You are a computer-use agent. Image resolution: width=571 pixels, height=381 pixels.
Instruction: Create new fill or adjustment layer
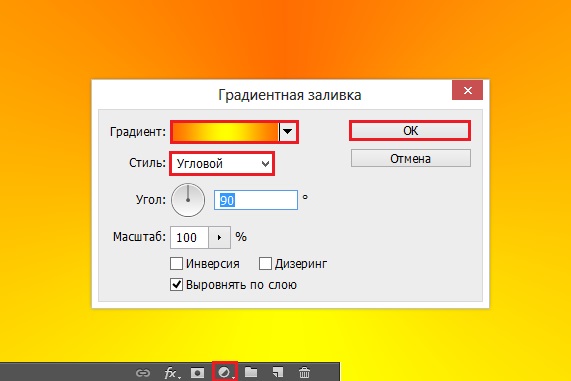225,372
